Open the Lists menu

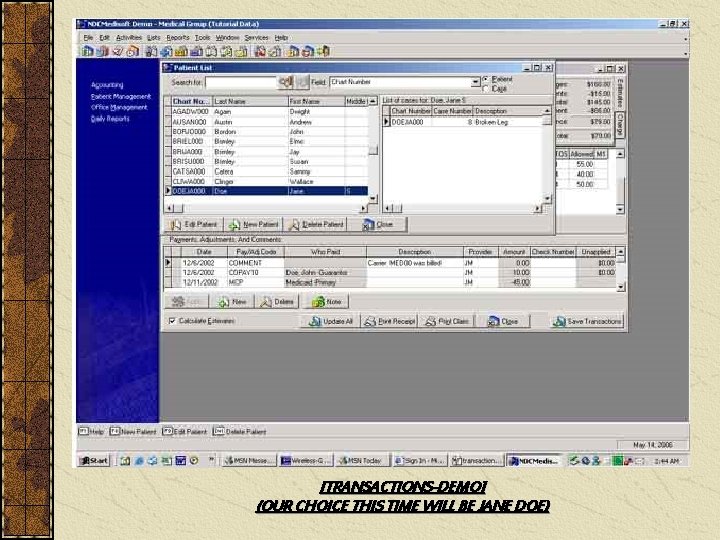[x=153, y=38]
